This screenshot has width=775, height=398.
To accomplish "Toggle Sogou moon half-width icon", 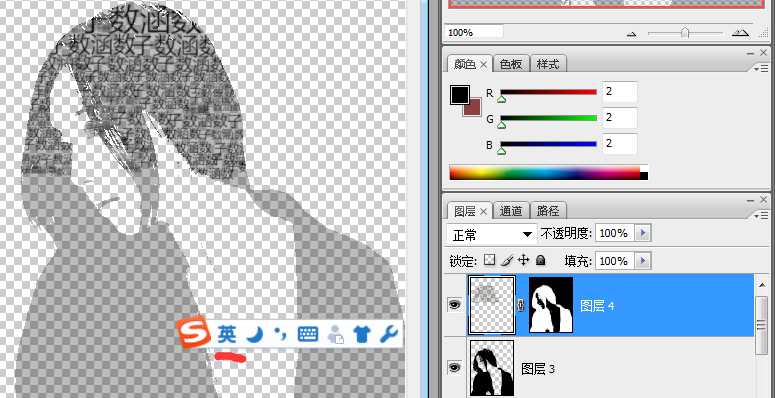I will [255, 335].
